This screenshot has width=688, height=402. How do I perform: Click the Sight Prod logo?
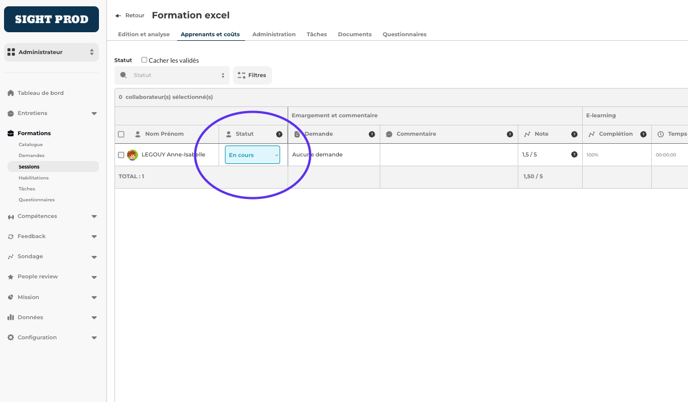(x=52, y=19)
